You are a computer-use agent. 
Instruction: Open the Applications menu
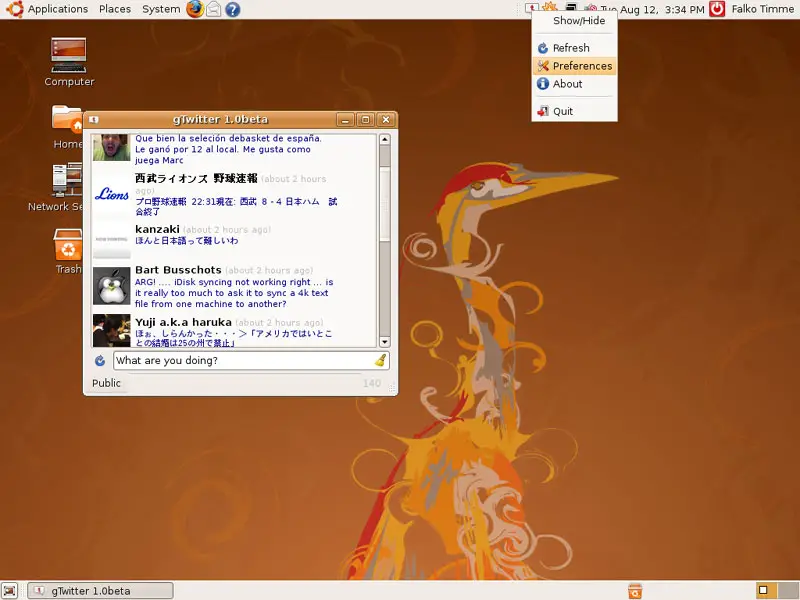click(58, 9)
